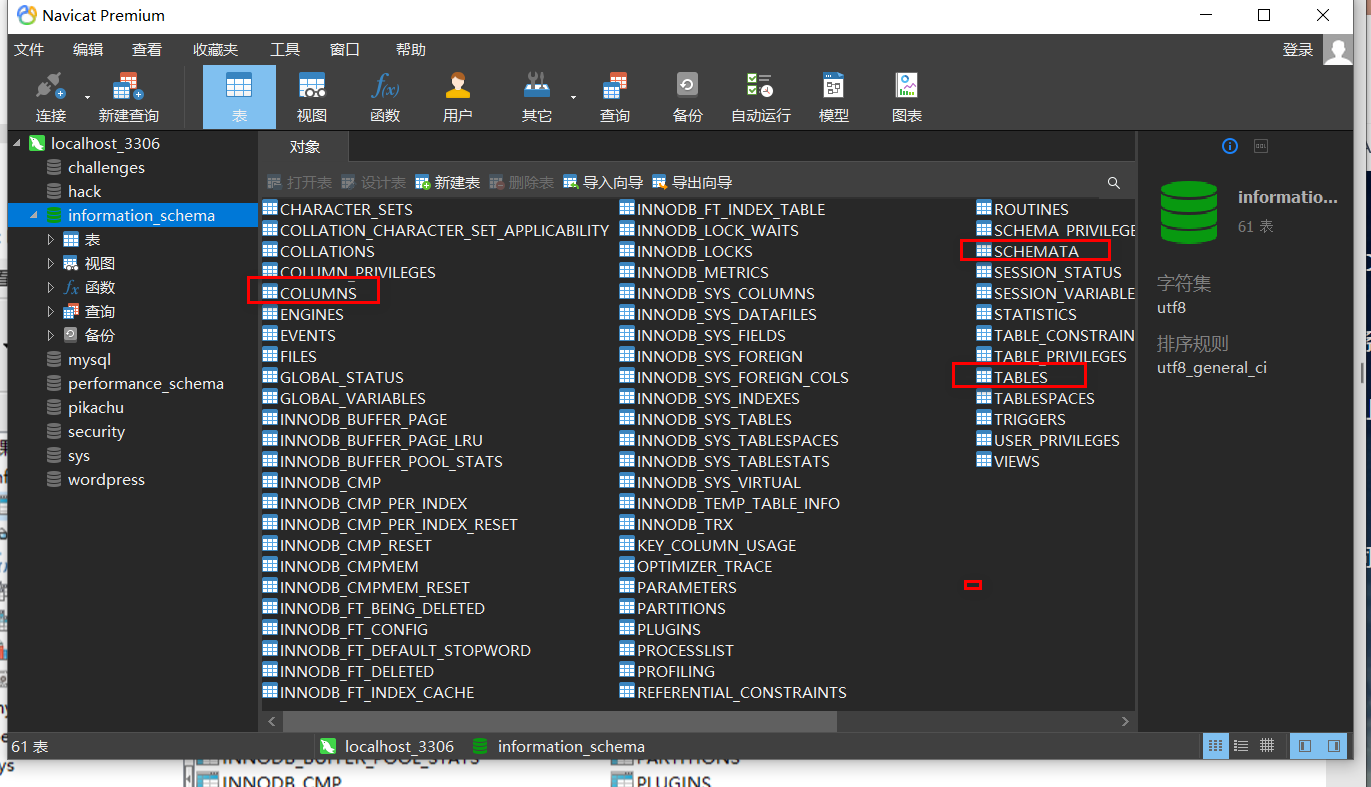1371x787 pixels.
Task: Click 导出向导 button
Action: [692, 183]
